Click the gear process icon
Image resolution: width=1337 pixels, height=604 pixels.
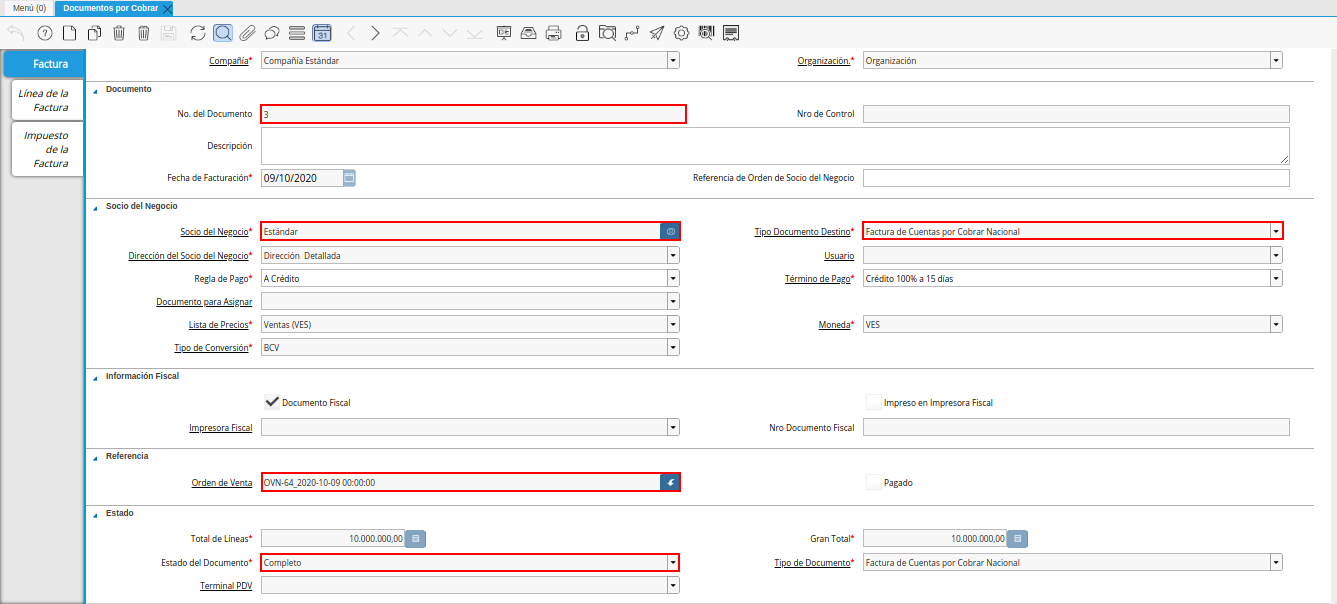click(682, 33)
